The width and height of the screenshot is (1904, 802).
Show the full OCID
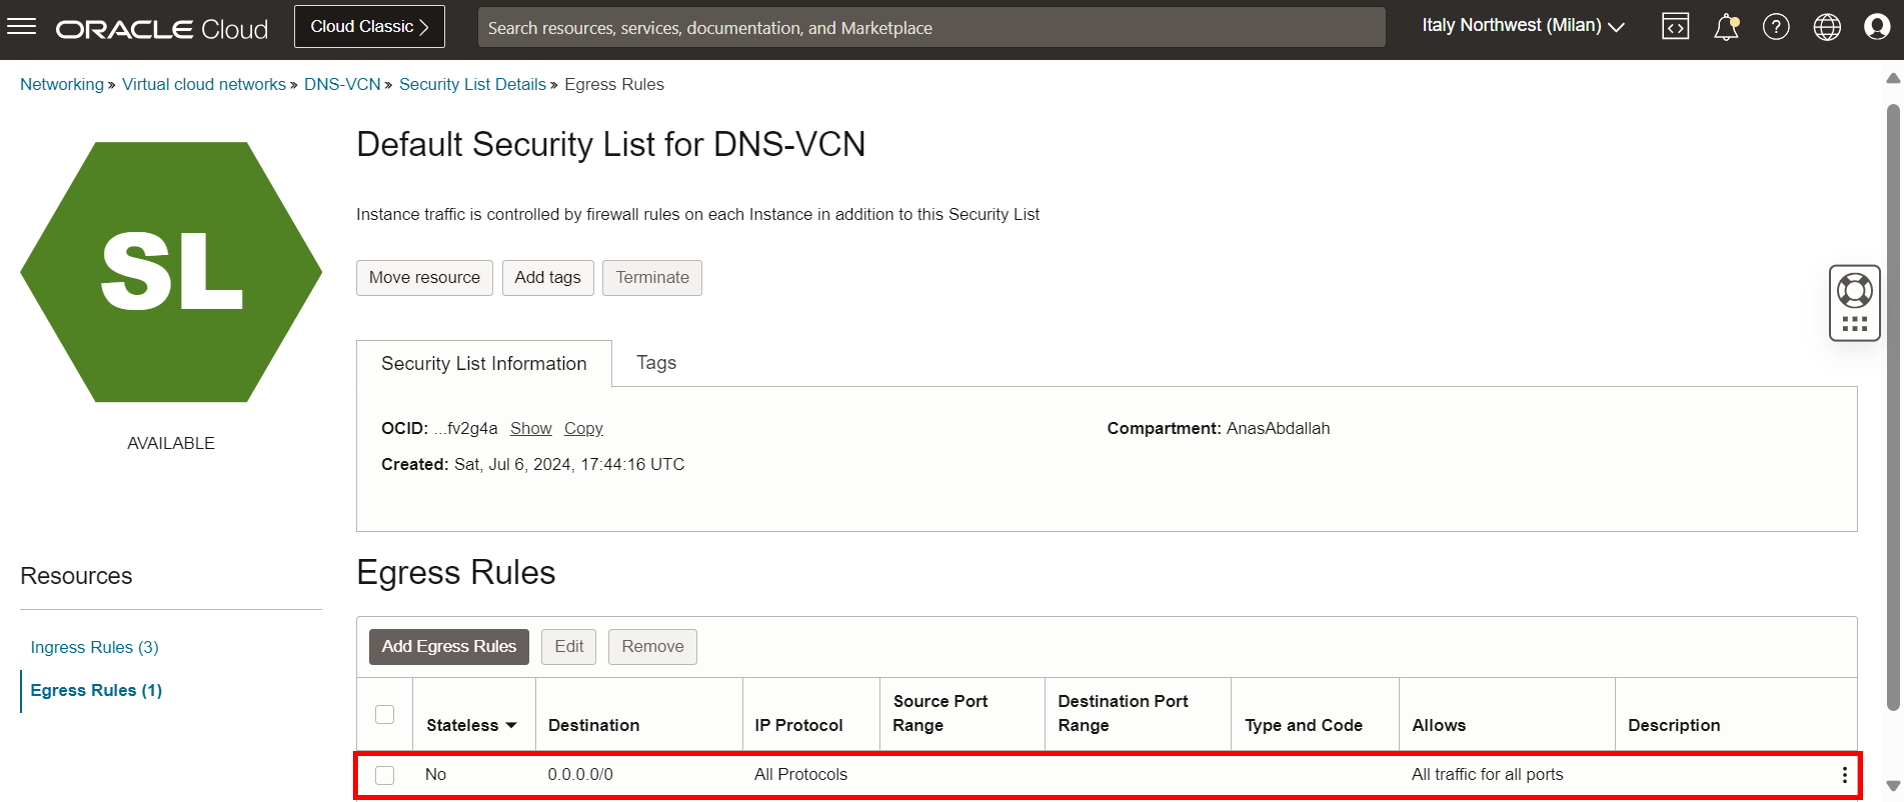click(531, 428)
